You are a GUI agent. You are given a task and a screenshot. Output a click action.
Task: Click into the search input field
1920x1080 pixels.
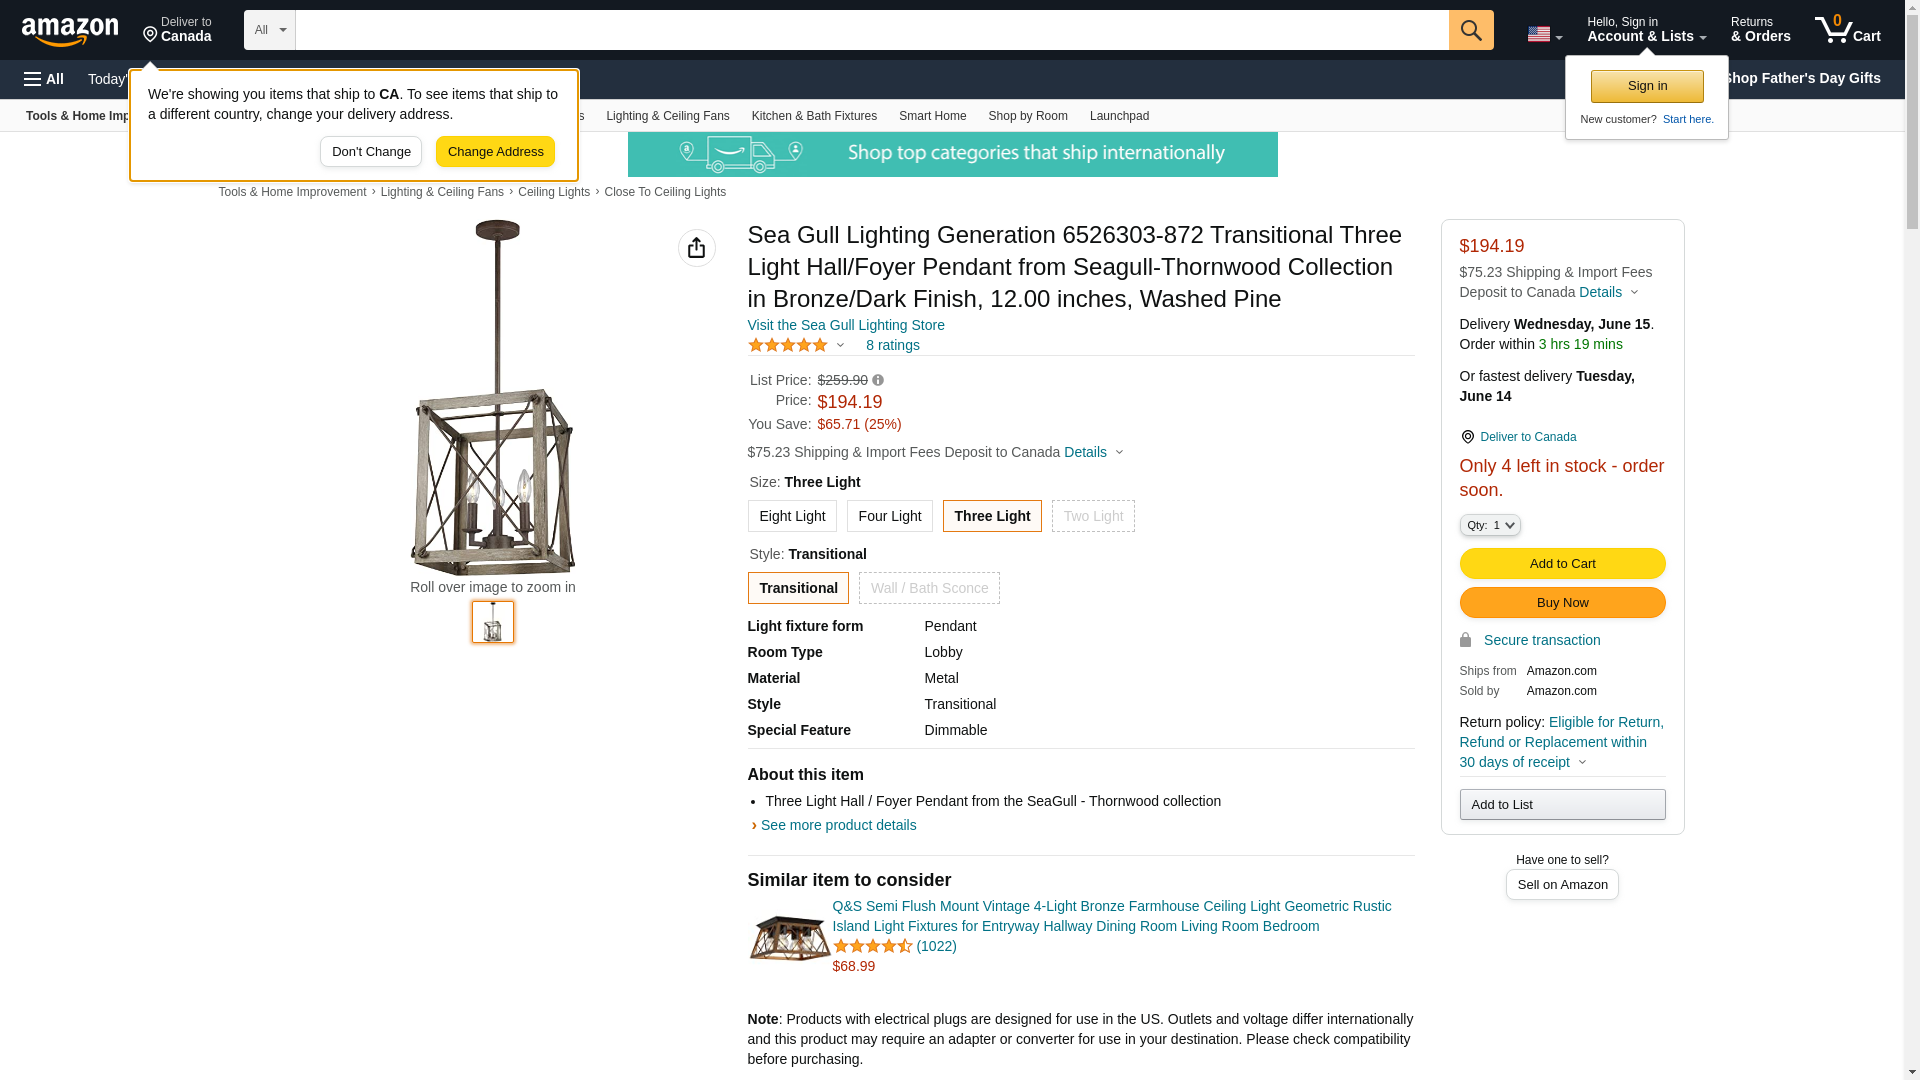(870, 30)
